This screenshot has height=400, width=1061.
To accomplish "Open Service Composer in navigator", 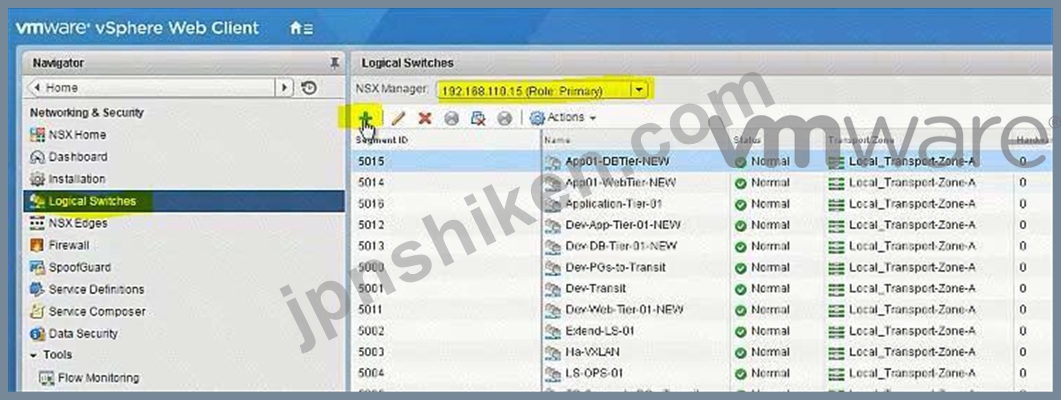I will 97,311.
